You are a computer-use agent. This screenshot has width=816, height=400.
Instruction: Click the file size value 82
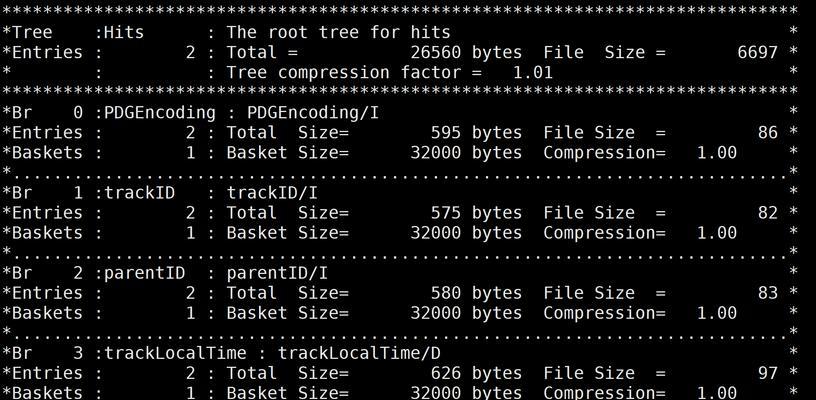pos(768,213)
